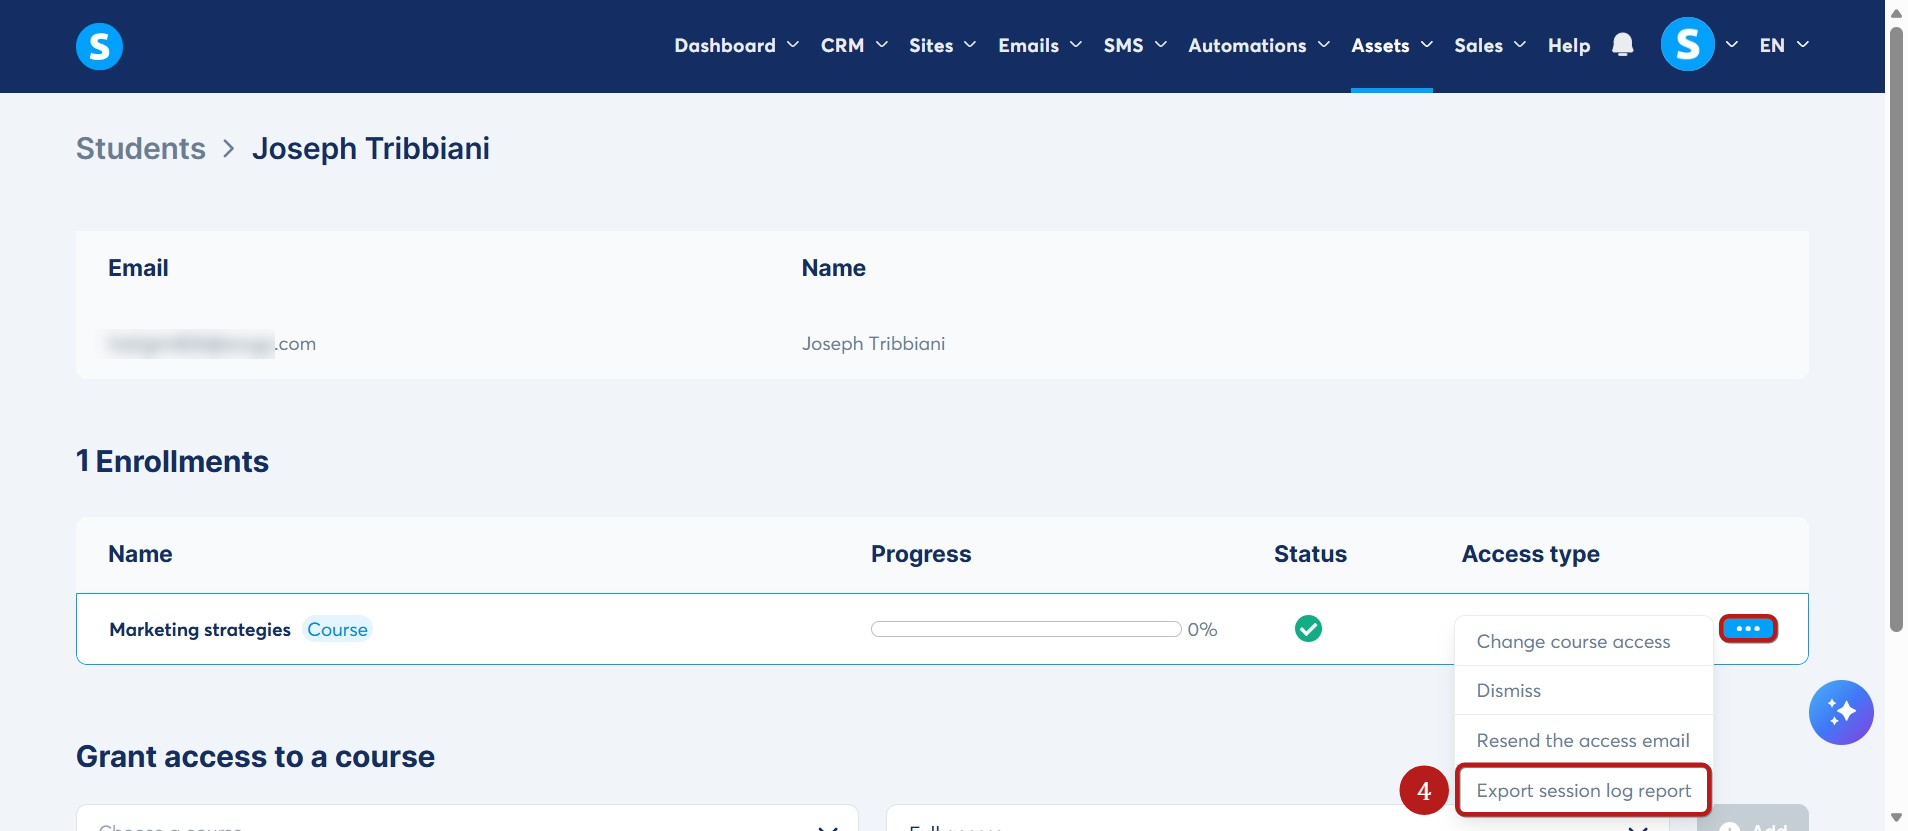
Task: Open the notifications bell
Action: (x=1623, y=45)
